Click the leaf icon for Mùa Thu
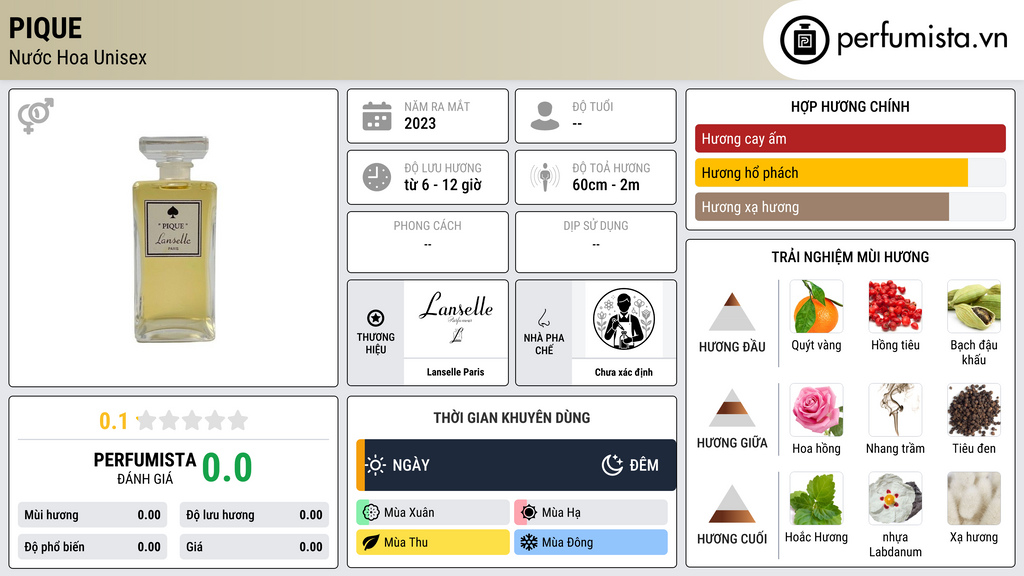Image resolution: width=1024 pixels, height=576 pixels. click(x=371, y=542)
